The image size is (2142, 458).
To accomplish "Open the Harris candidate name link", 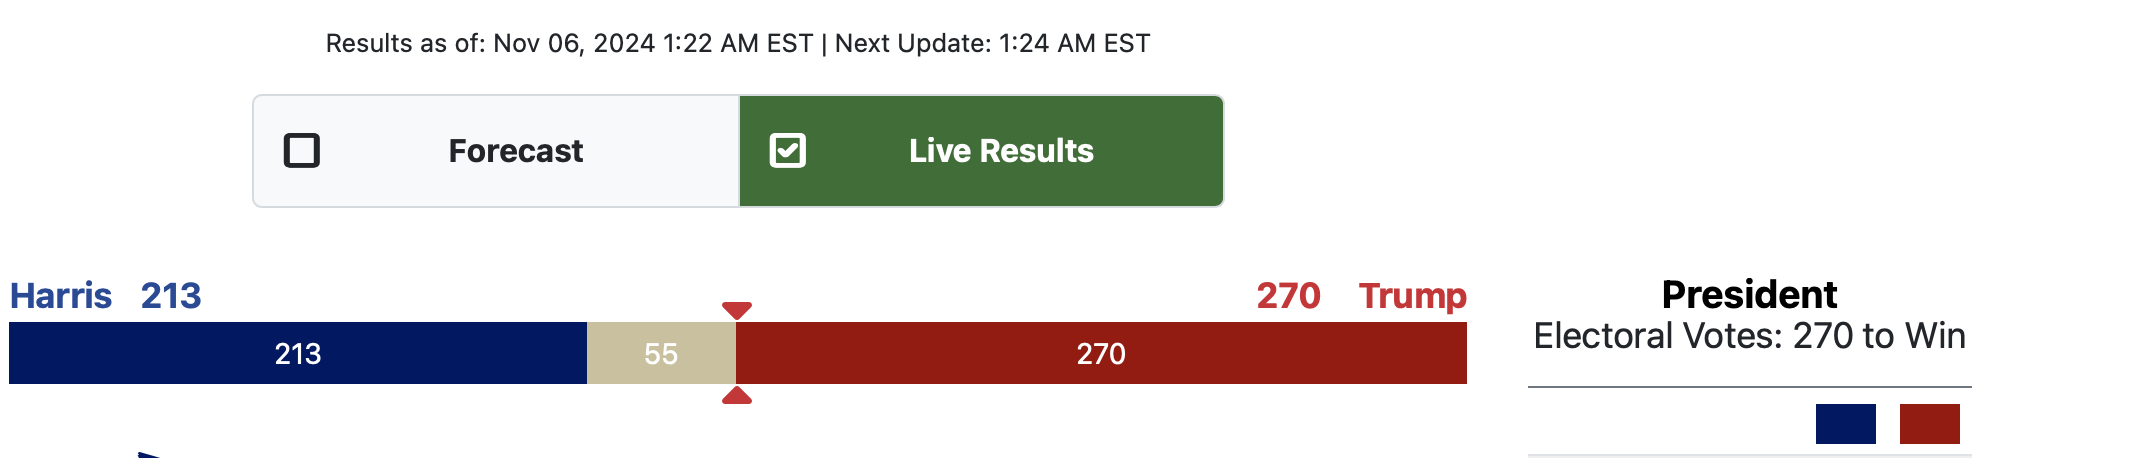I will 61,296.
